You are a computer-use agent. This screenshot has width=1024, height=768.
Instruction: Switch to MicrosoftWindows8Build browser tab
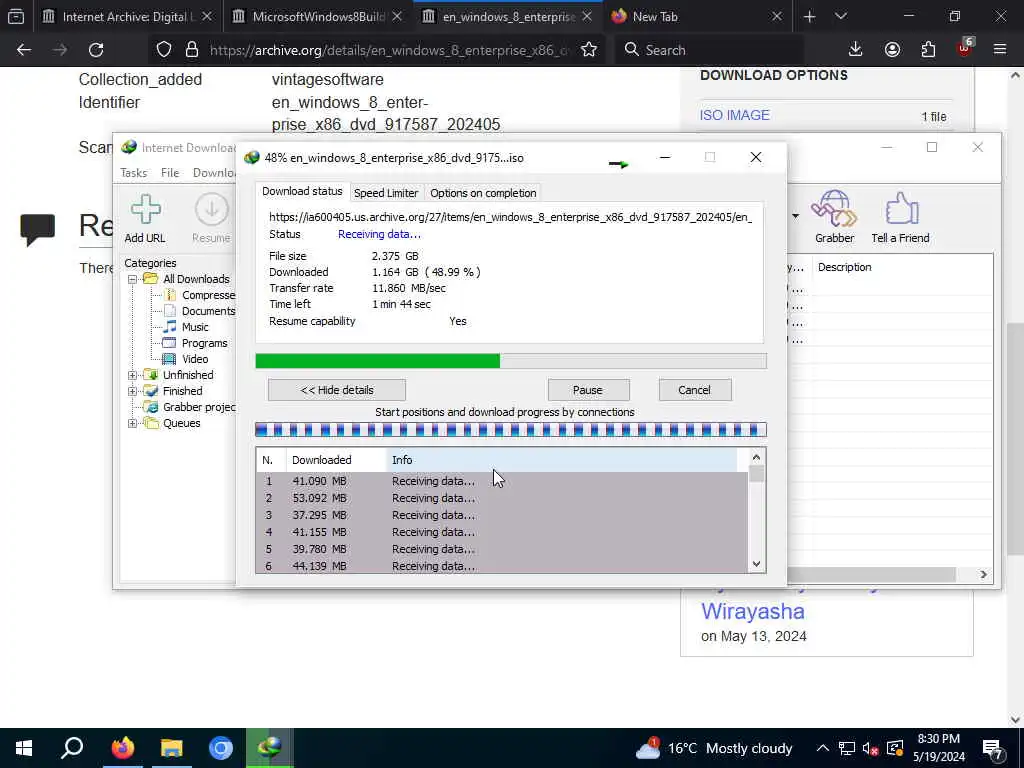317,16
